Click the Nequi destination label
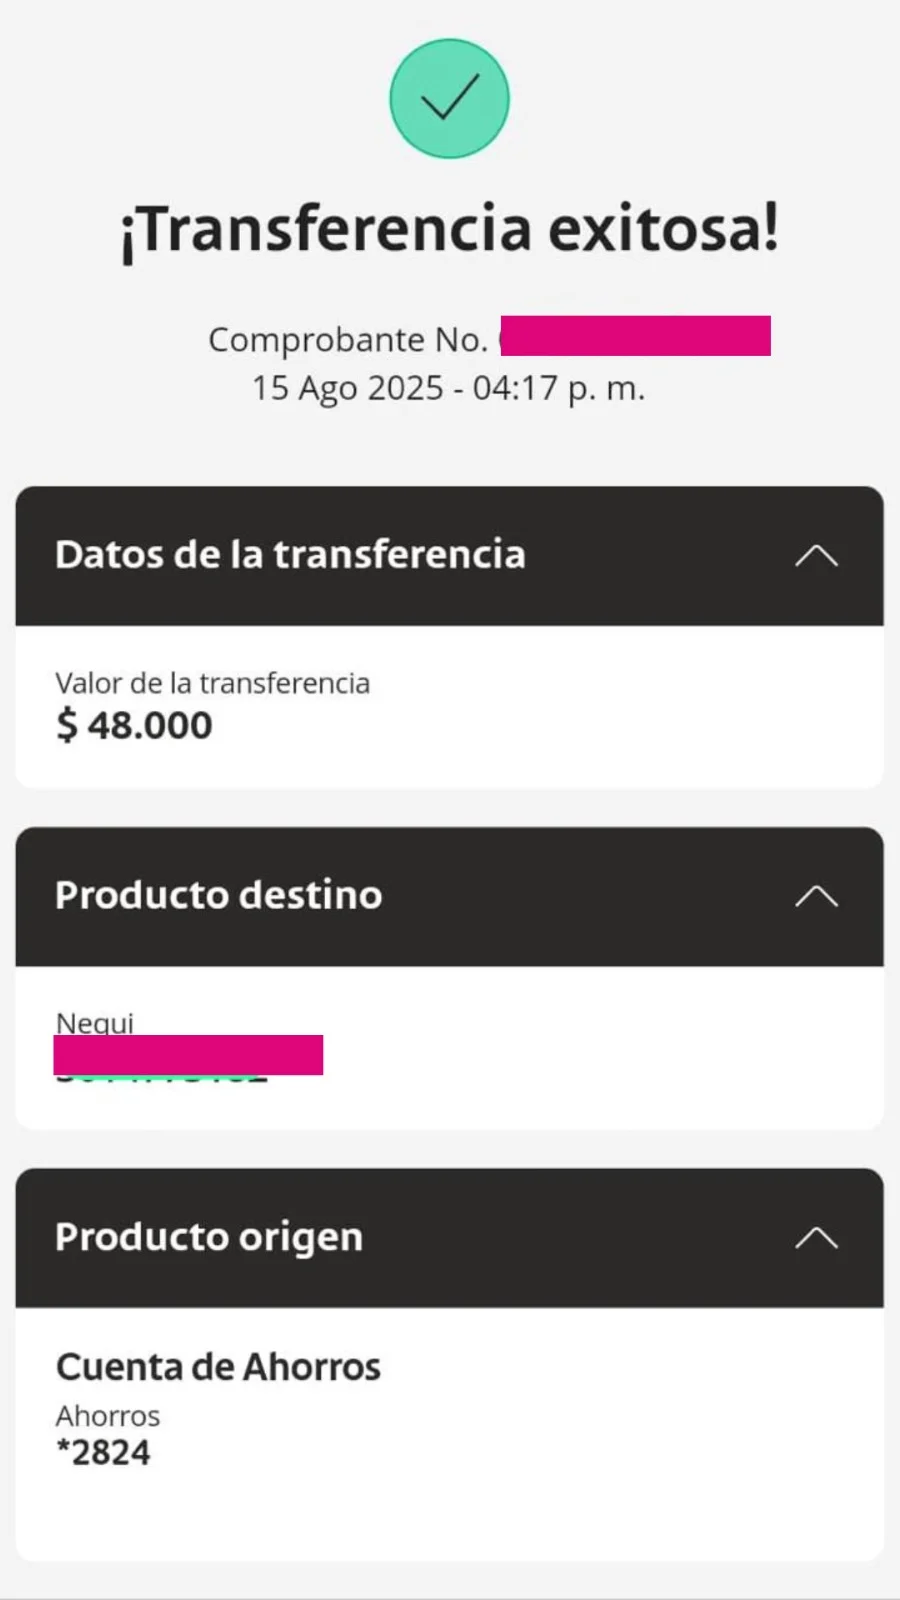900x1600 pixels. pos(94,1022)
